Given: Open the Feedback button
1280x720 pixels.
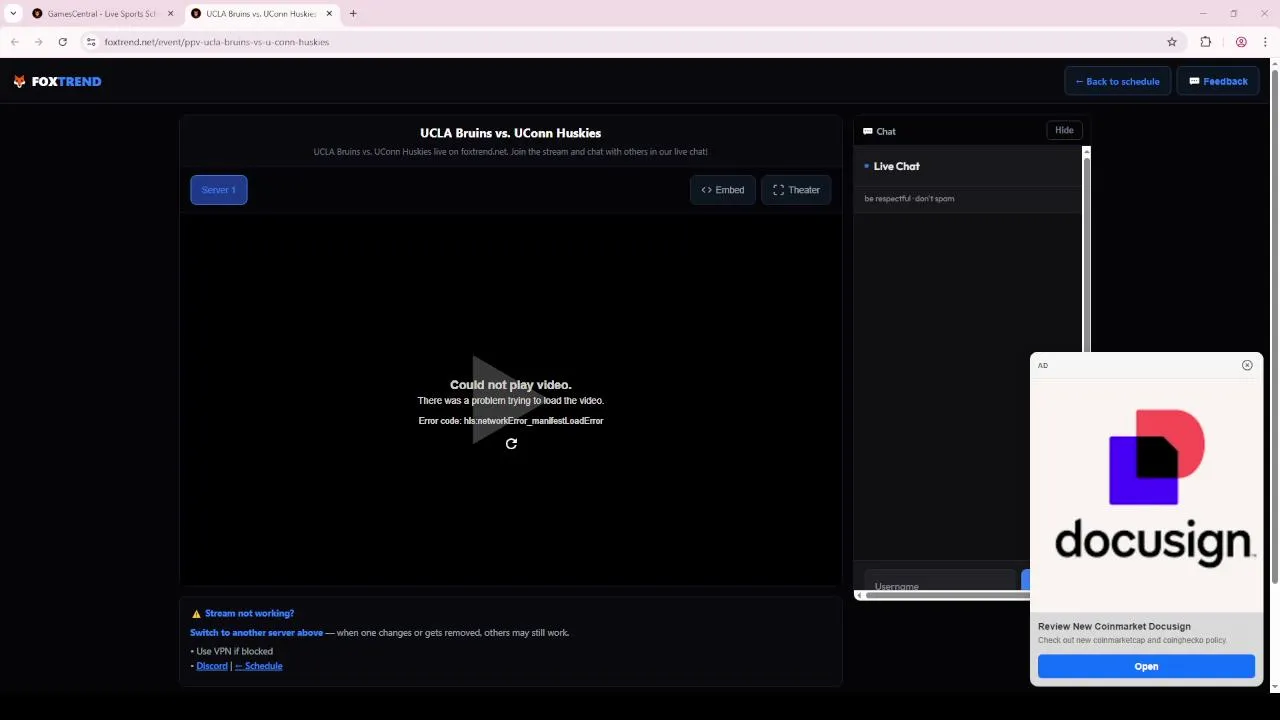Looking at the screenshot, I should 1218,82.
